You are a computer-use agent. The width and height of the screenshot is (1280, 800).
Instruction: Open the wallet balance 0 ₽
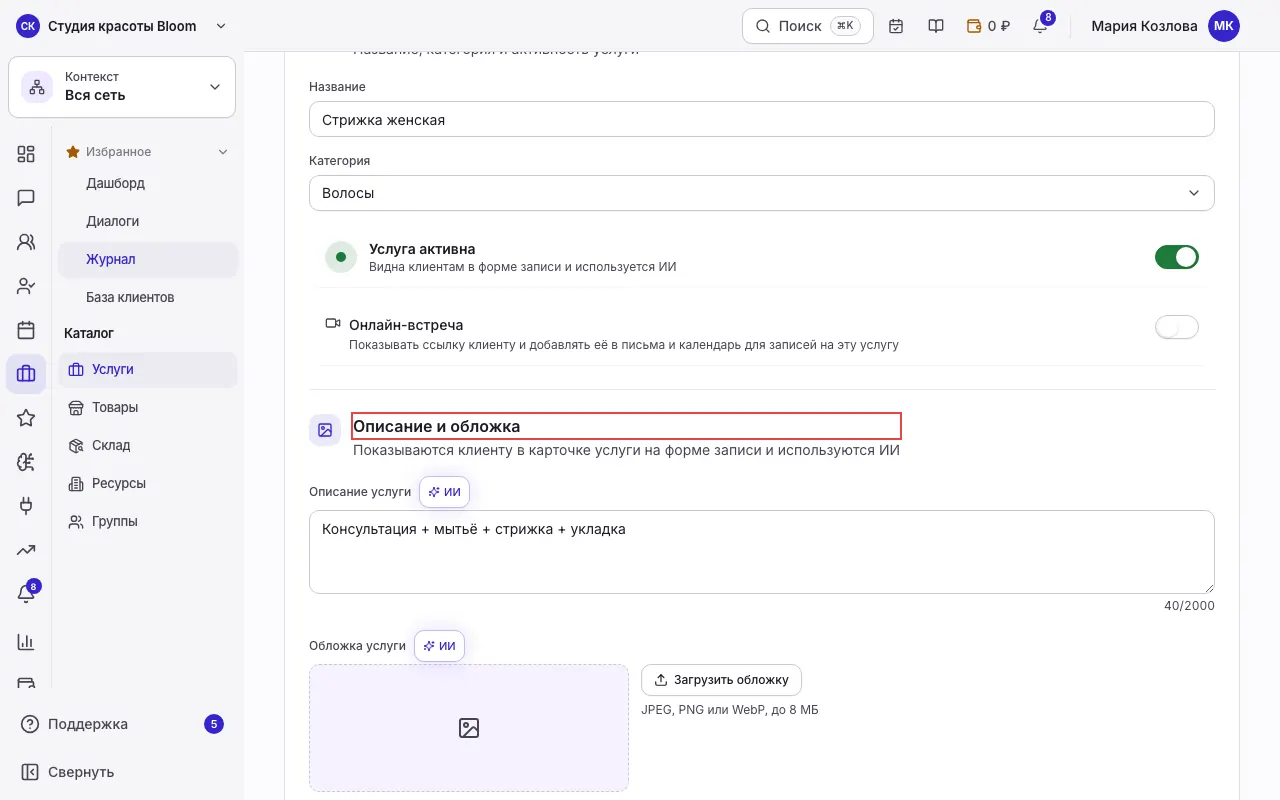coord(988,26)
